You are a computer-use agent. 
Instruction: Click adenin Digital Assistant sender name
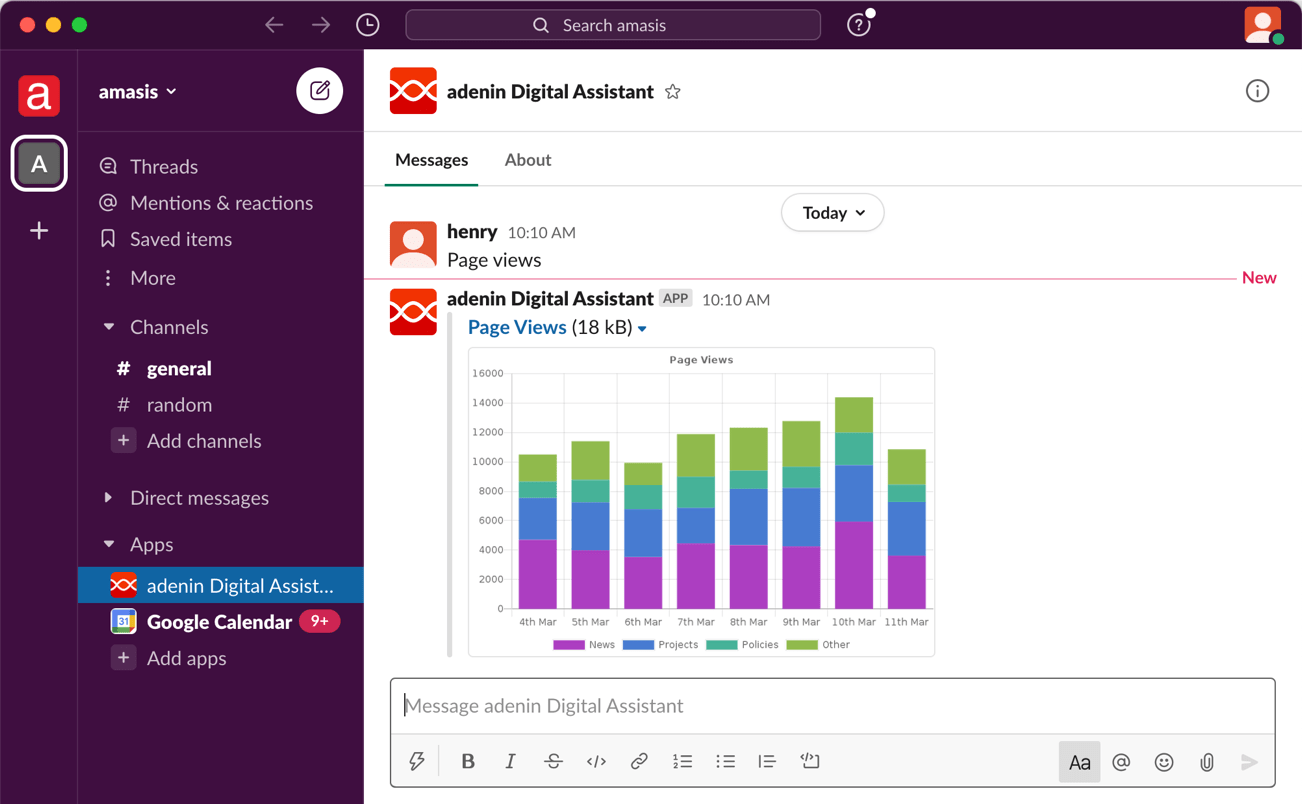(550, 299)
